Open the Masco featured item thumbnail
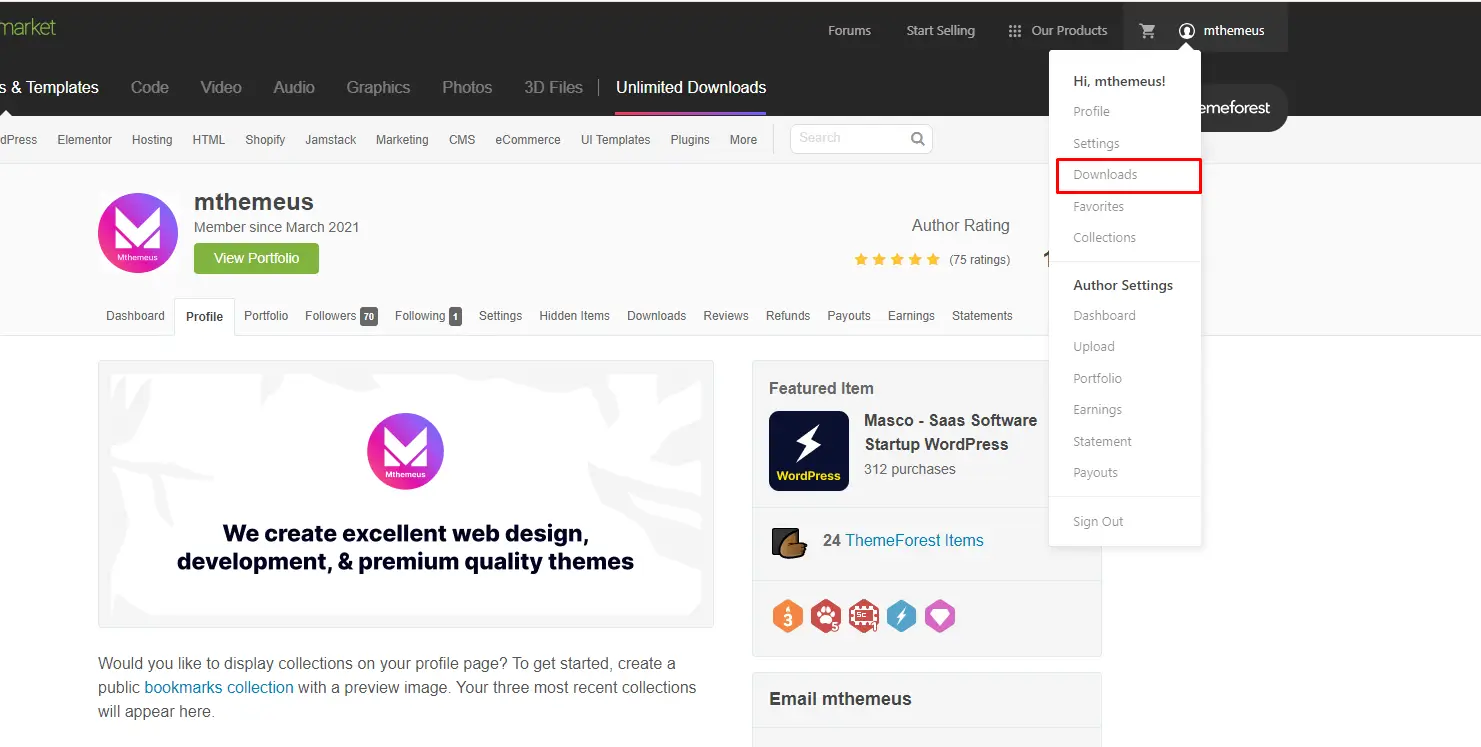This screenshot has width=1481, height=747. click(809, 451)
